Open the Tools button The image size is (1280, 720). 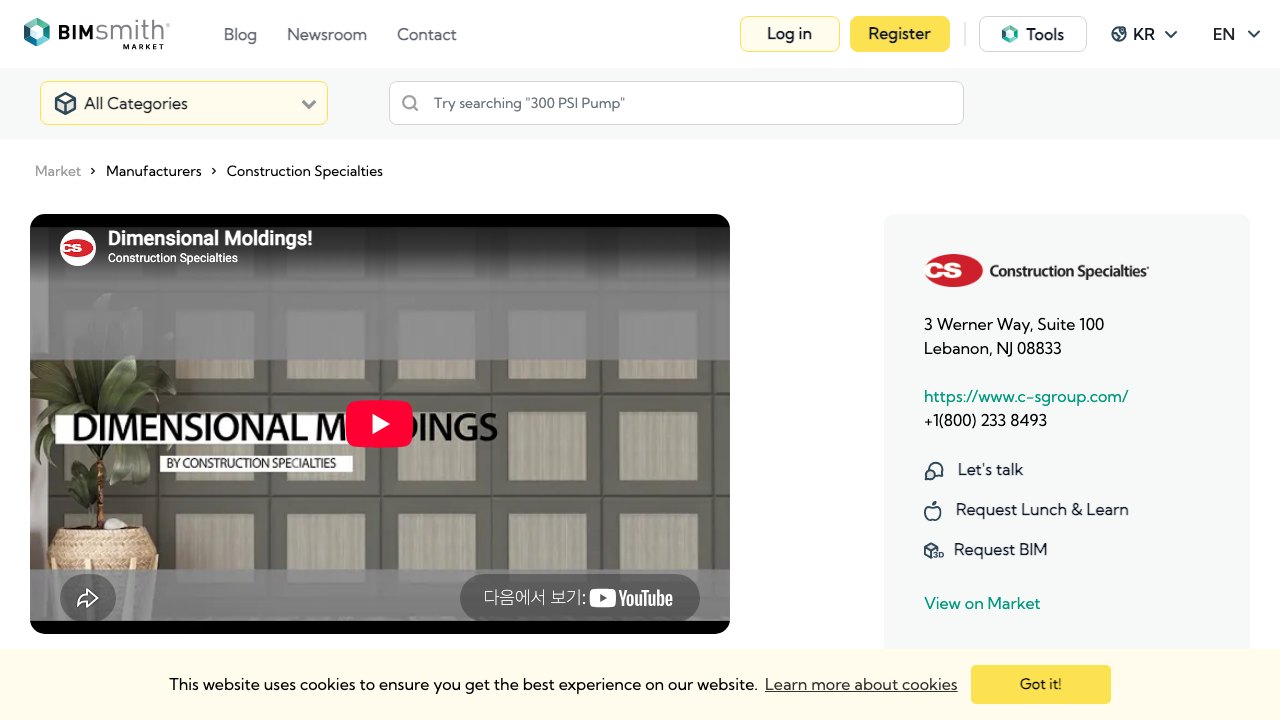pyautogui.click(x=1033, y=34)
